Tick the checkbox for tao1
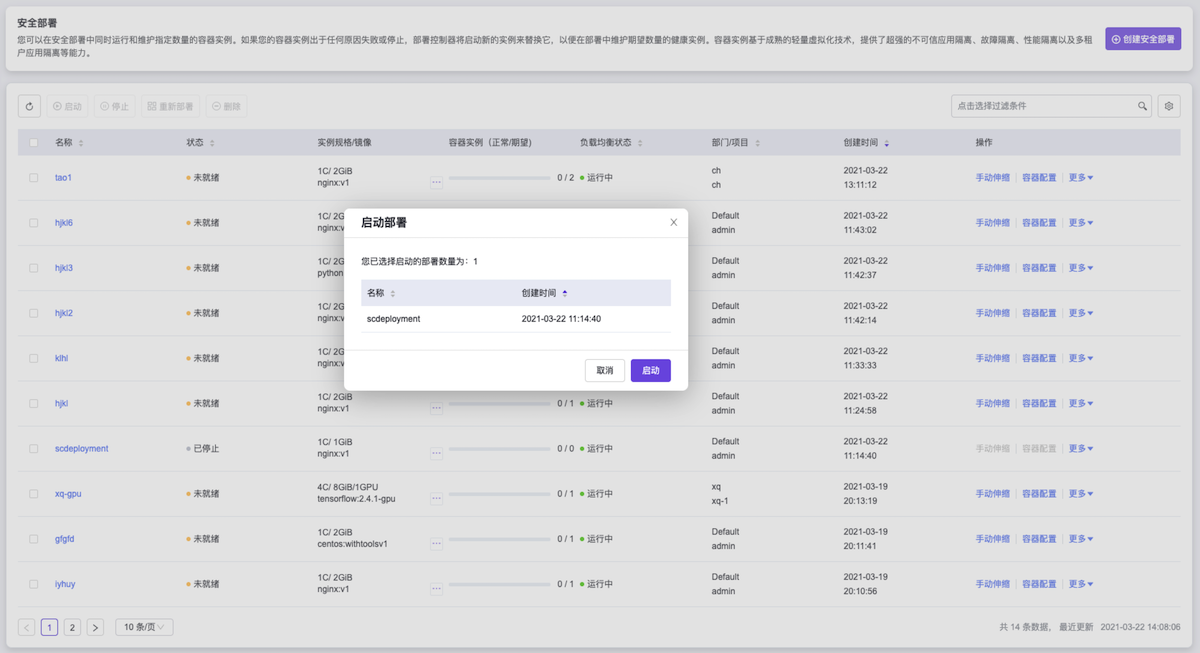 (x=33, y=178)
